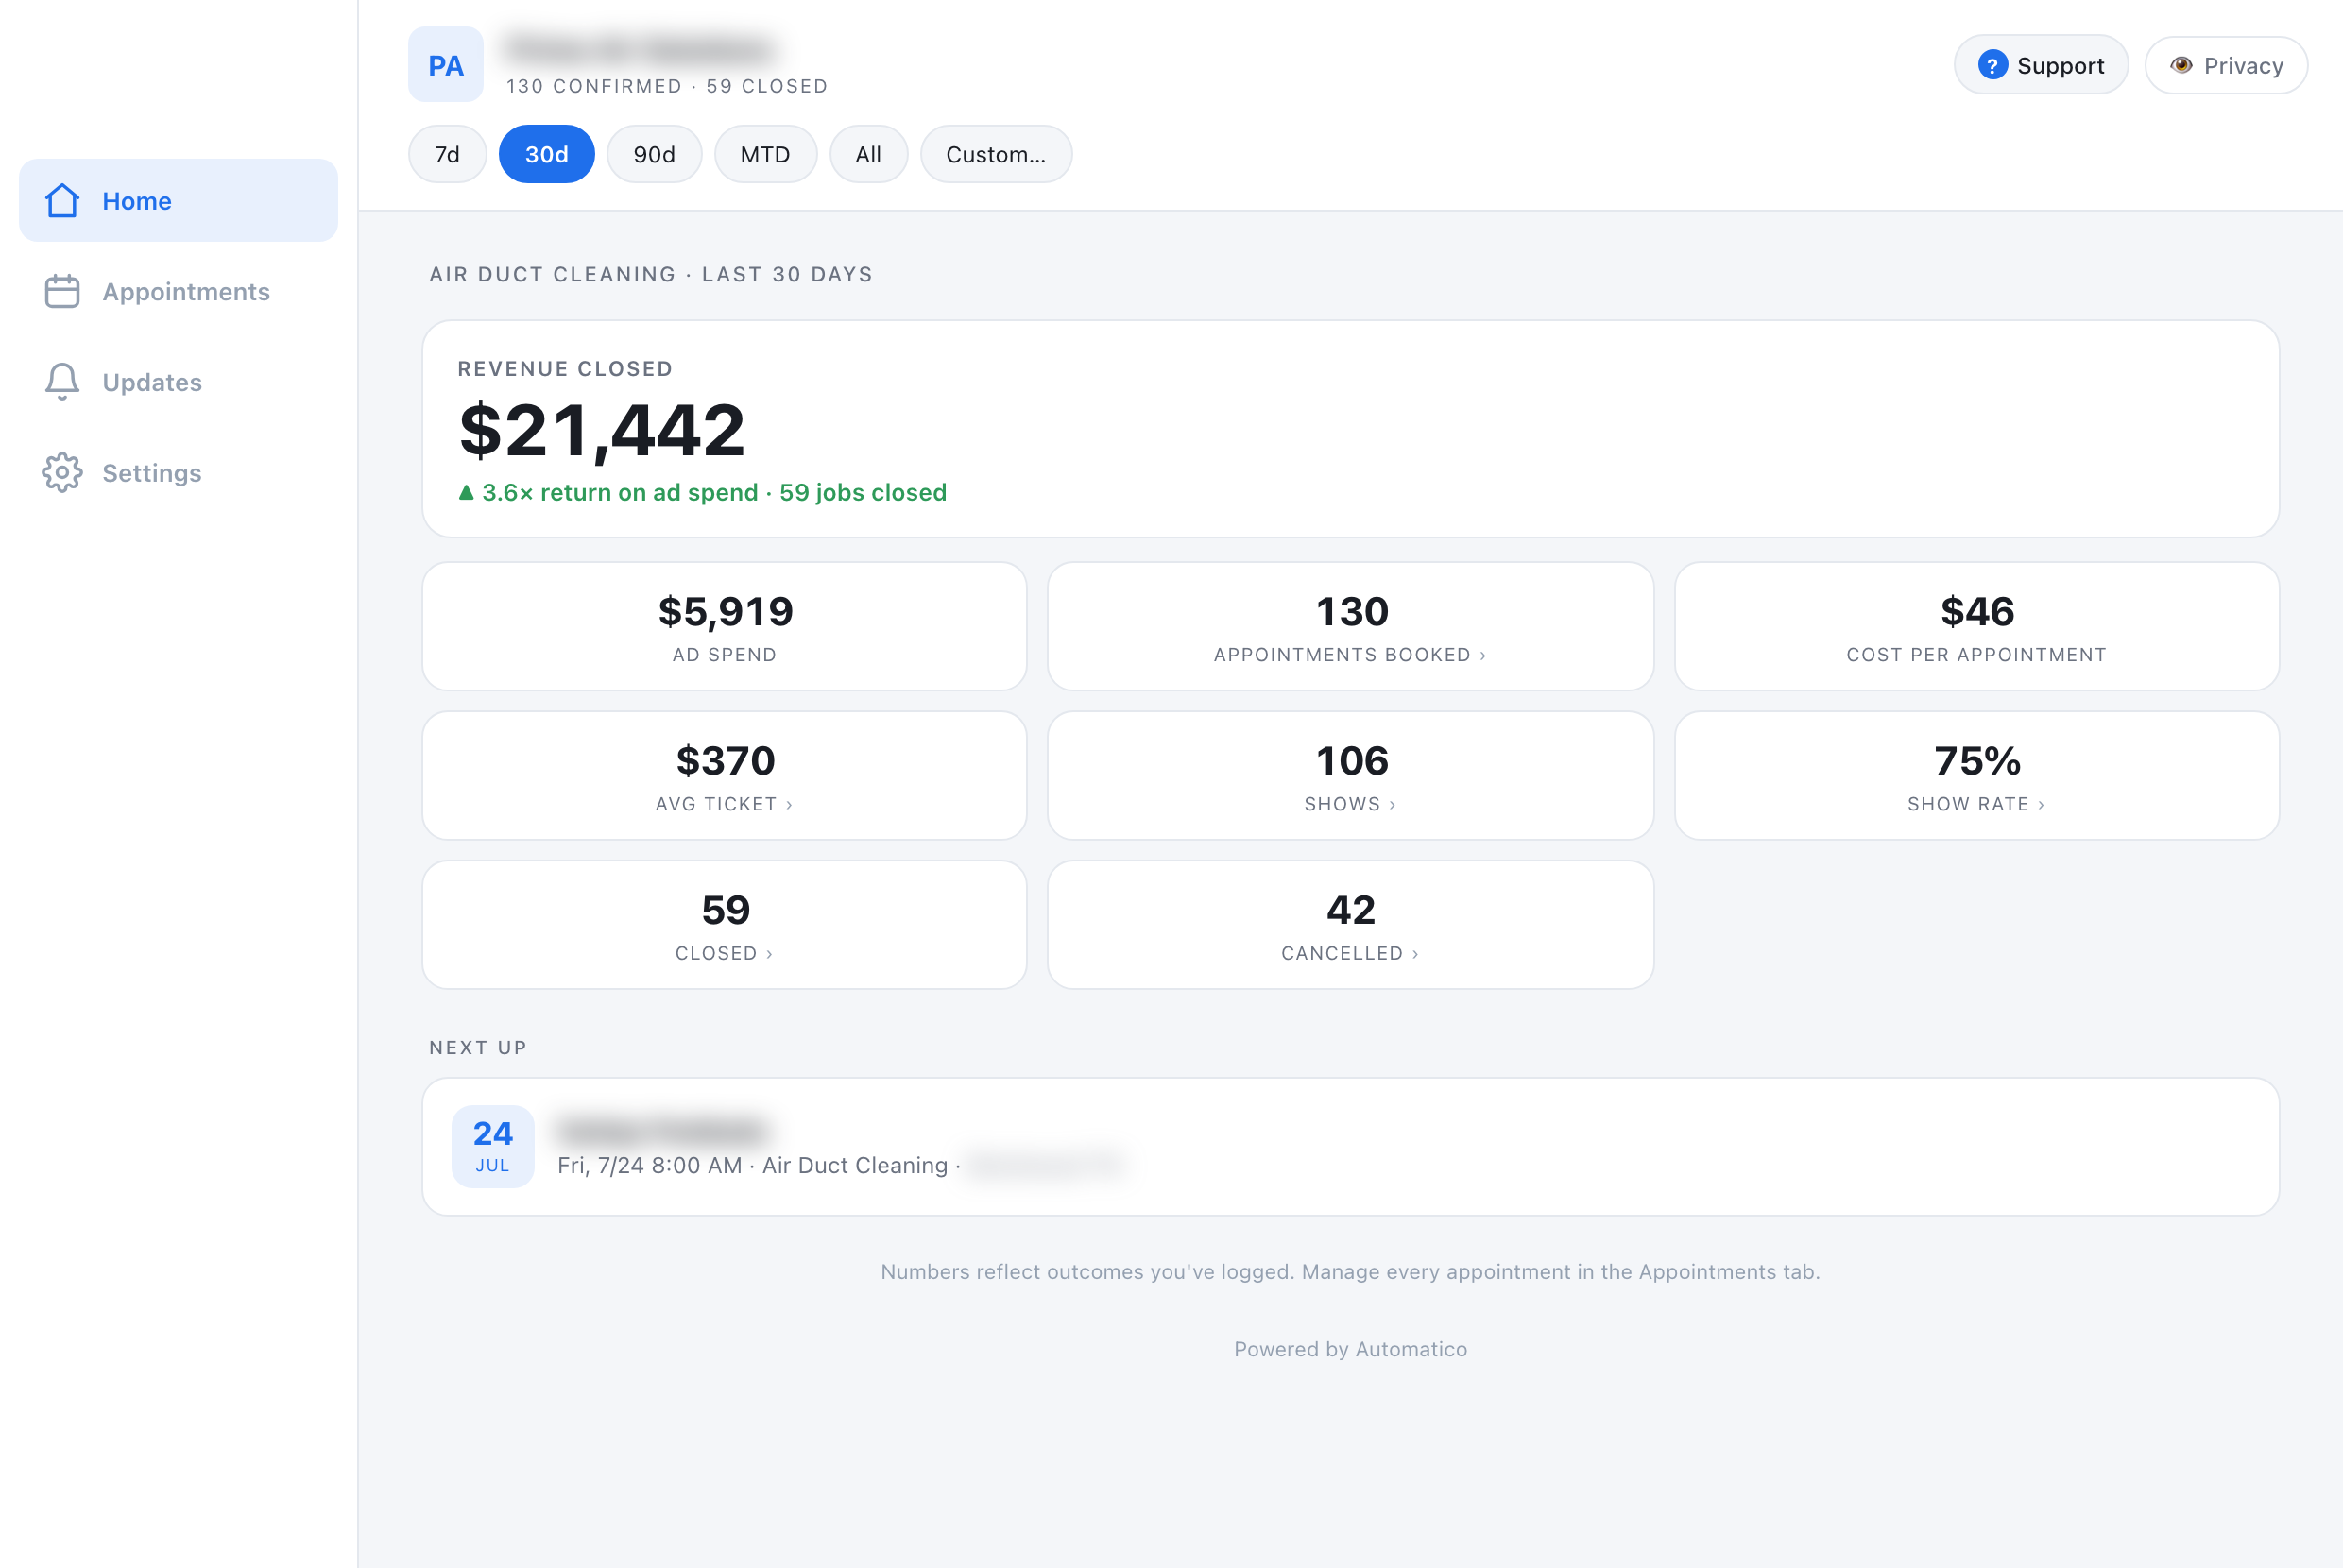This screenshot has height=1568, width=2343.
Task: Expand the Appointments Booked card chevron
Action: point(1482,656)
